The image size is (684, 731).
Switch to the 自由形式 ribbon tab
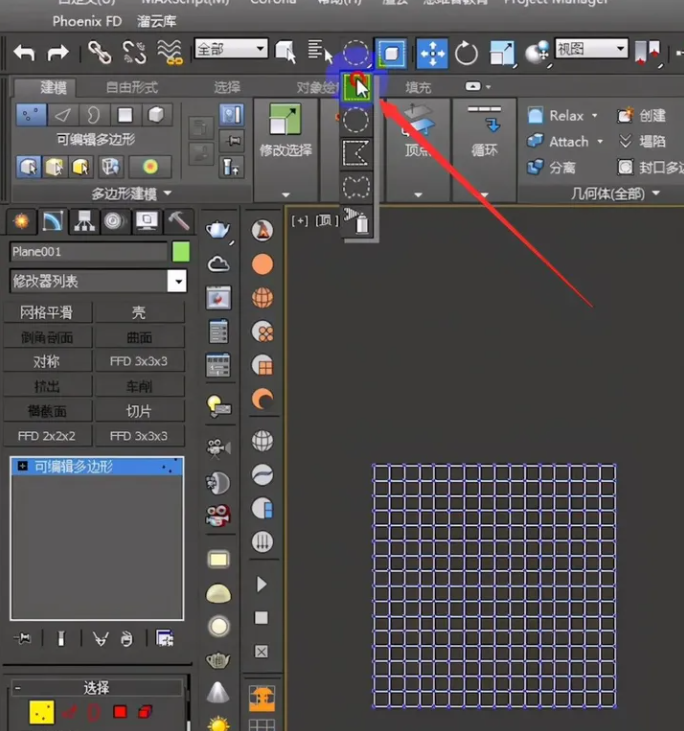pos(132,87)
